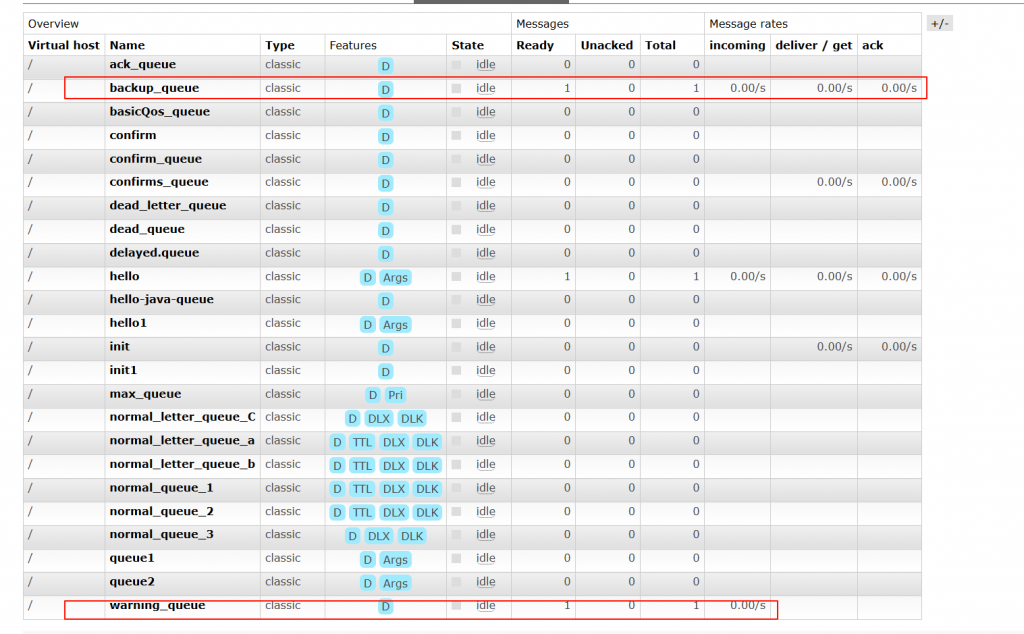
Task: Sort by the Virtual host column header
Action: 63,45
